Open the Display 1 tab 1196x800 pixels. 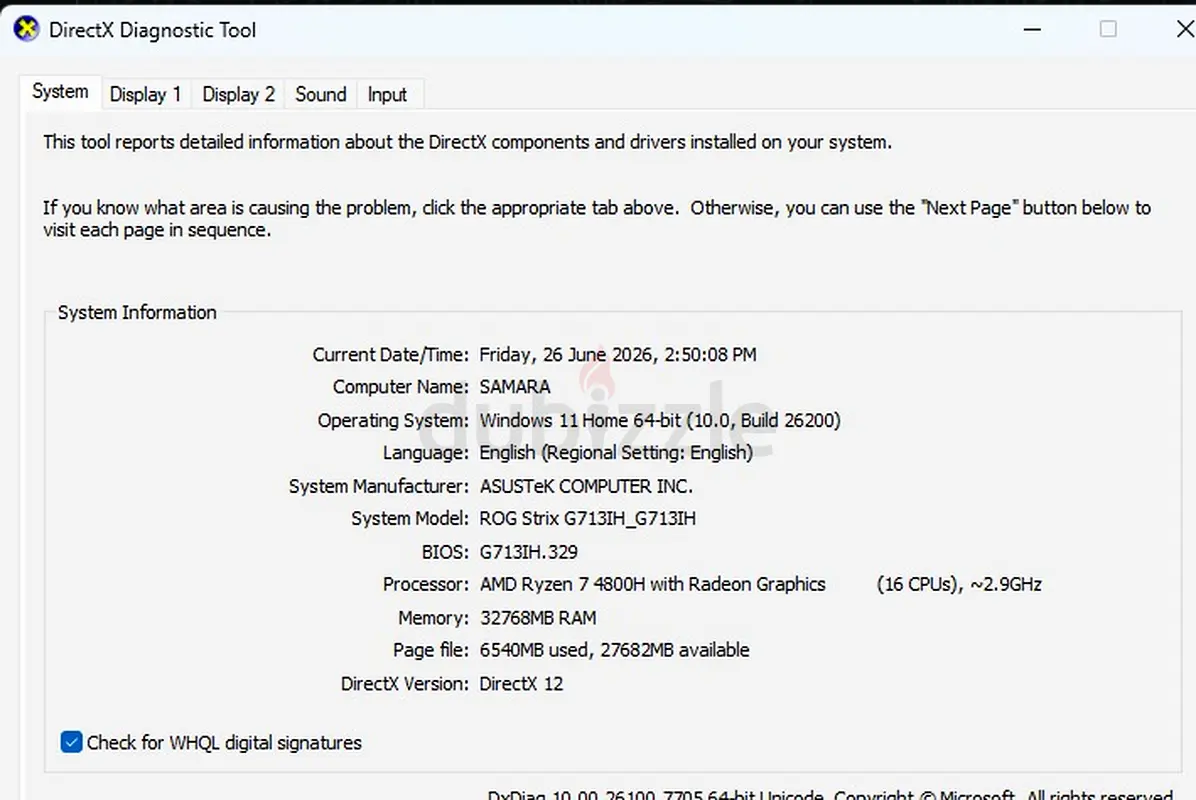click(x=146, y=95)
